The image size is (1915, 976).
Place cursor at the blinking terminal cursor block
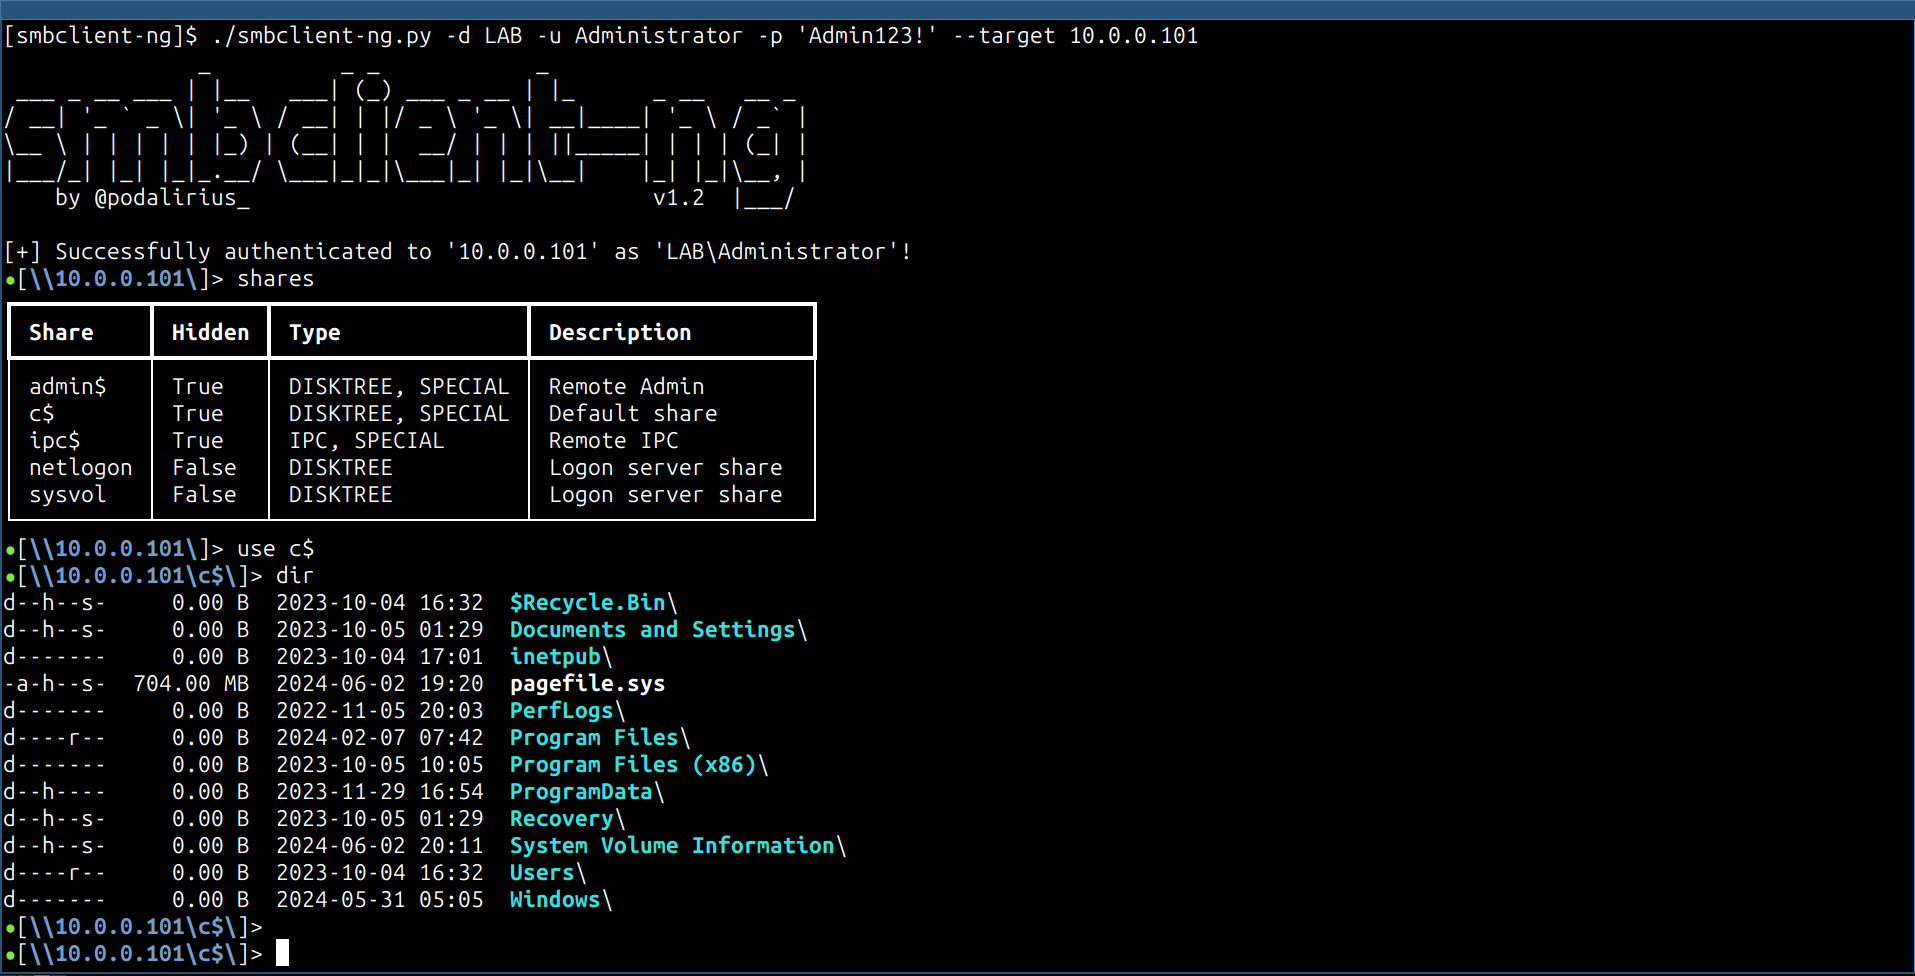(x=282, y=953)
